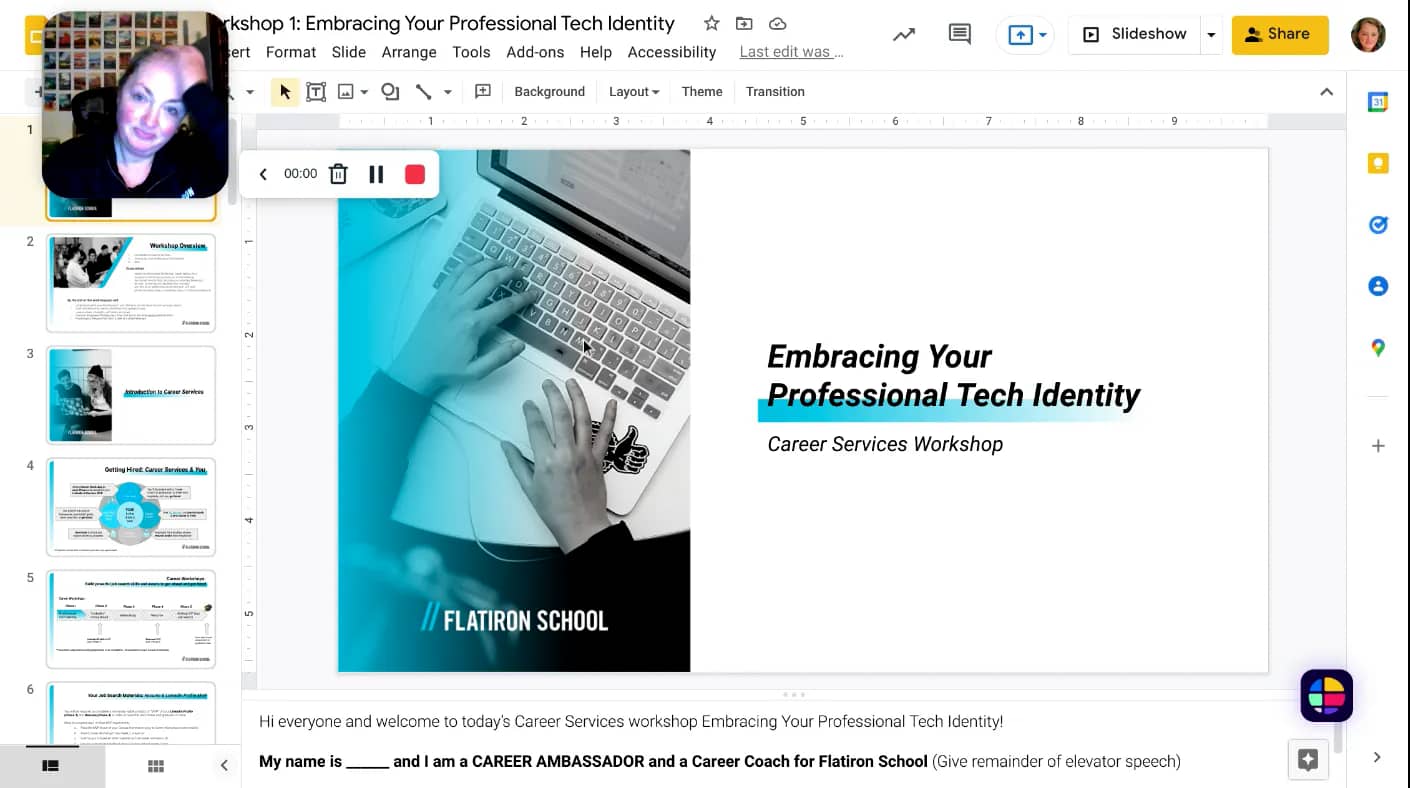Screen dimensions: 1410x788
Task: Stop the recording with the red button
Action: click(x=415, y=174)
